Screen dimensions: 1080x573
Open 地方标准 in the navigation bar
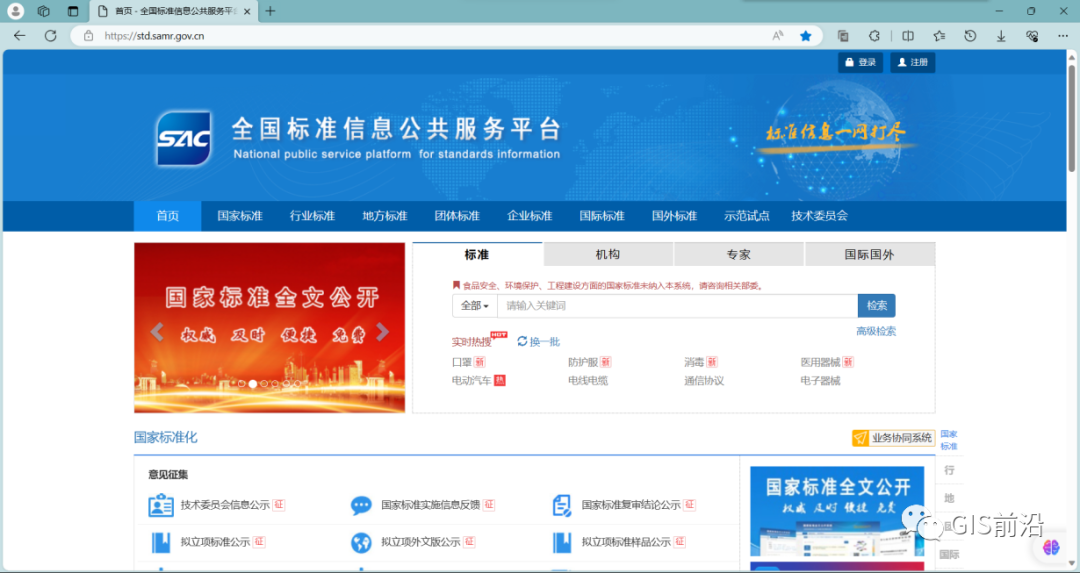point(385,216)
